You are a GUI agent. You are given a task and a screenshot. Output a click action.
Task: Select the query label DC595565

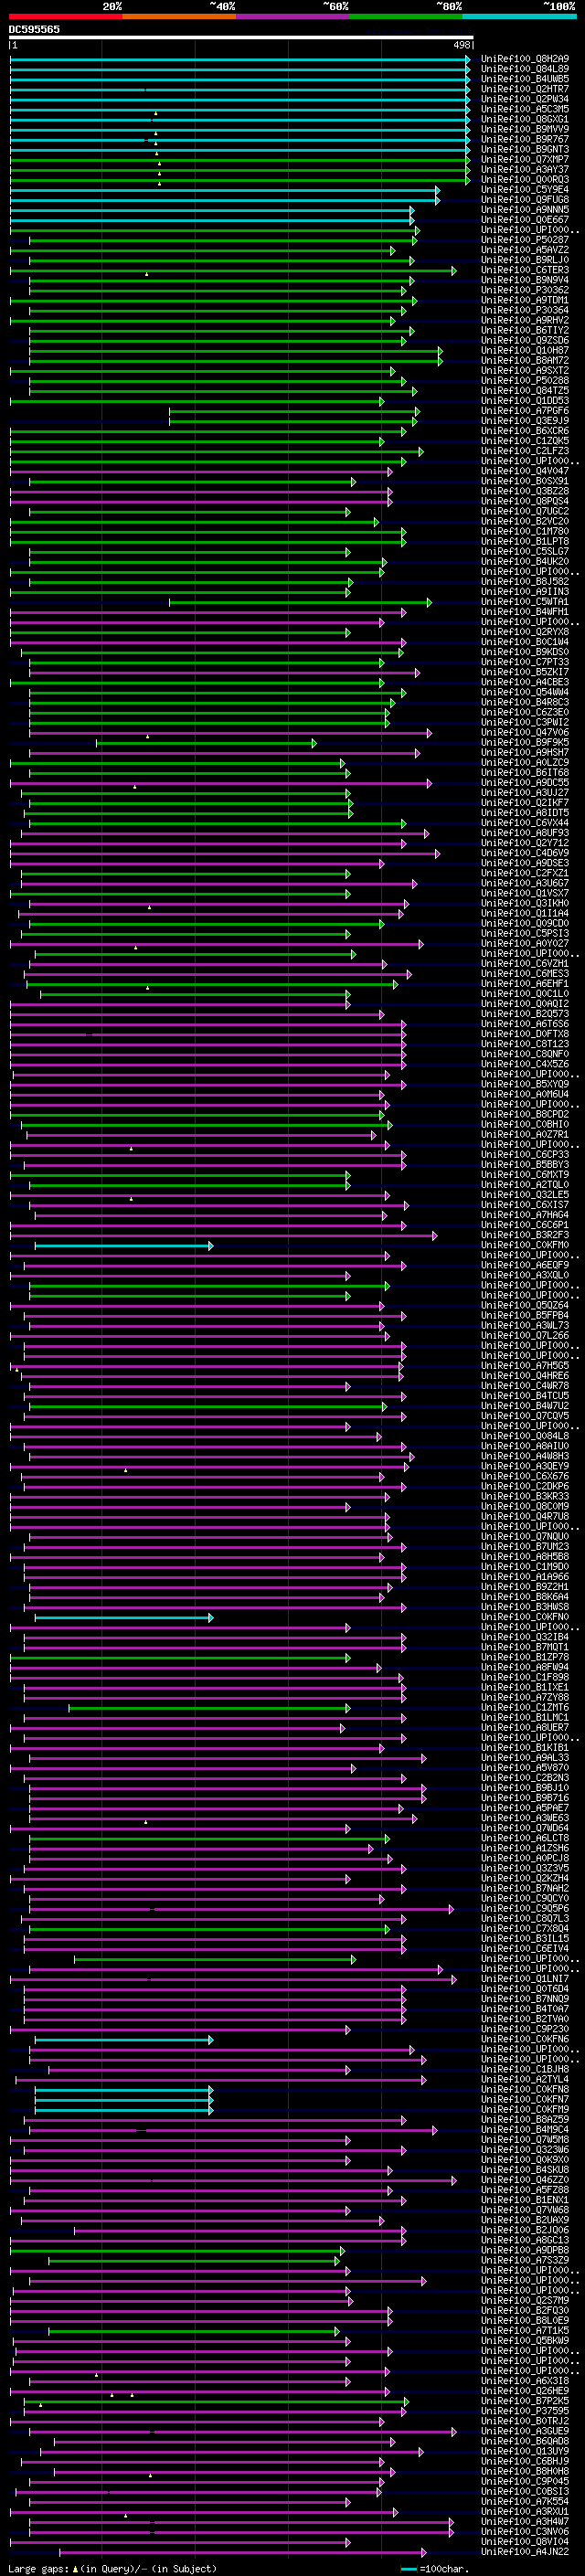(x=34, y=29)
